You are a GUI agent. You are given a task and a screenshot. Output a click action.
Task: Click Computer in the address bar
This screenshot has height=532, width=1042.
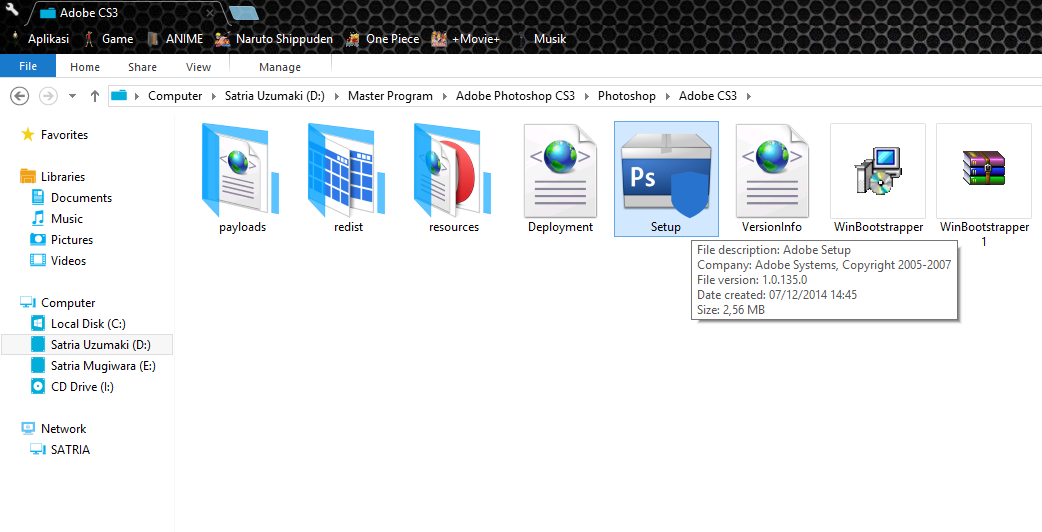pos(175,96)
